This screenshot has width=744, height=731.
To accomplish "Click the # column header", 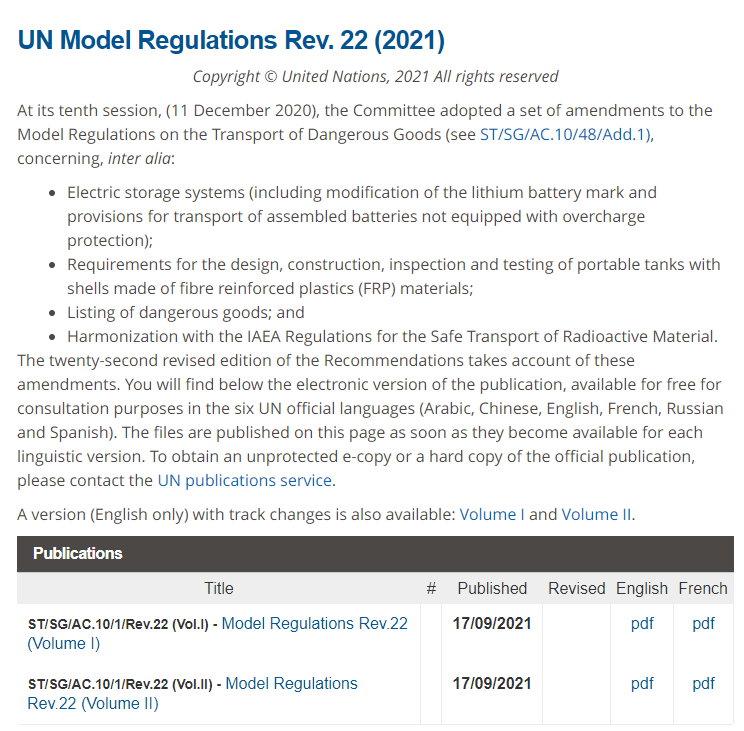I will tap(431, 588).
